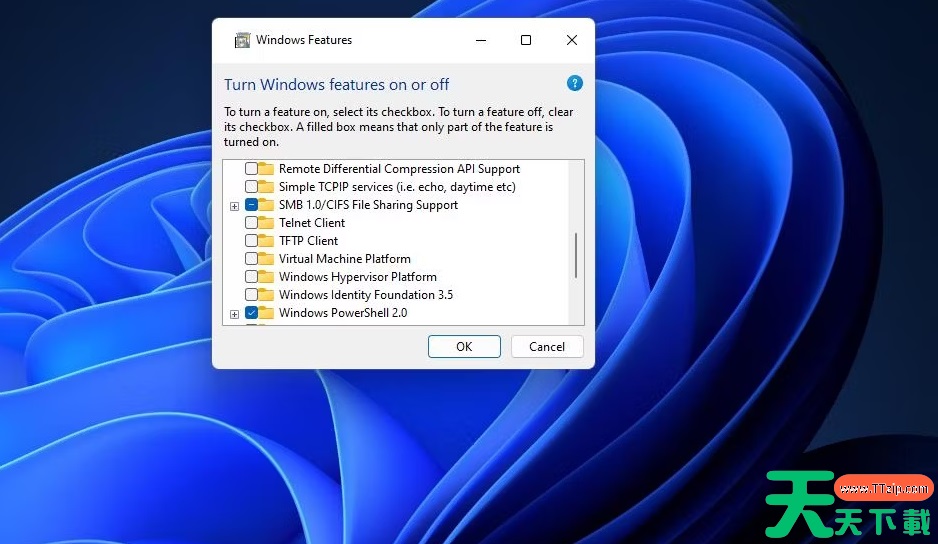Select 'Virtual Machine Platform' label text
The height and width of the screenshot is (544, 938).
pos(345,259)
